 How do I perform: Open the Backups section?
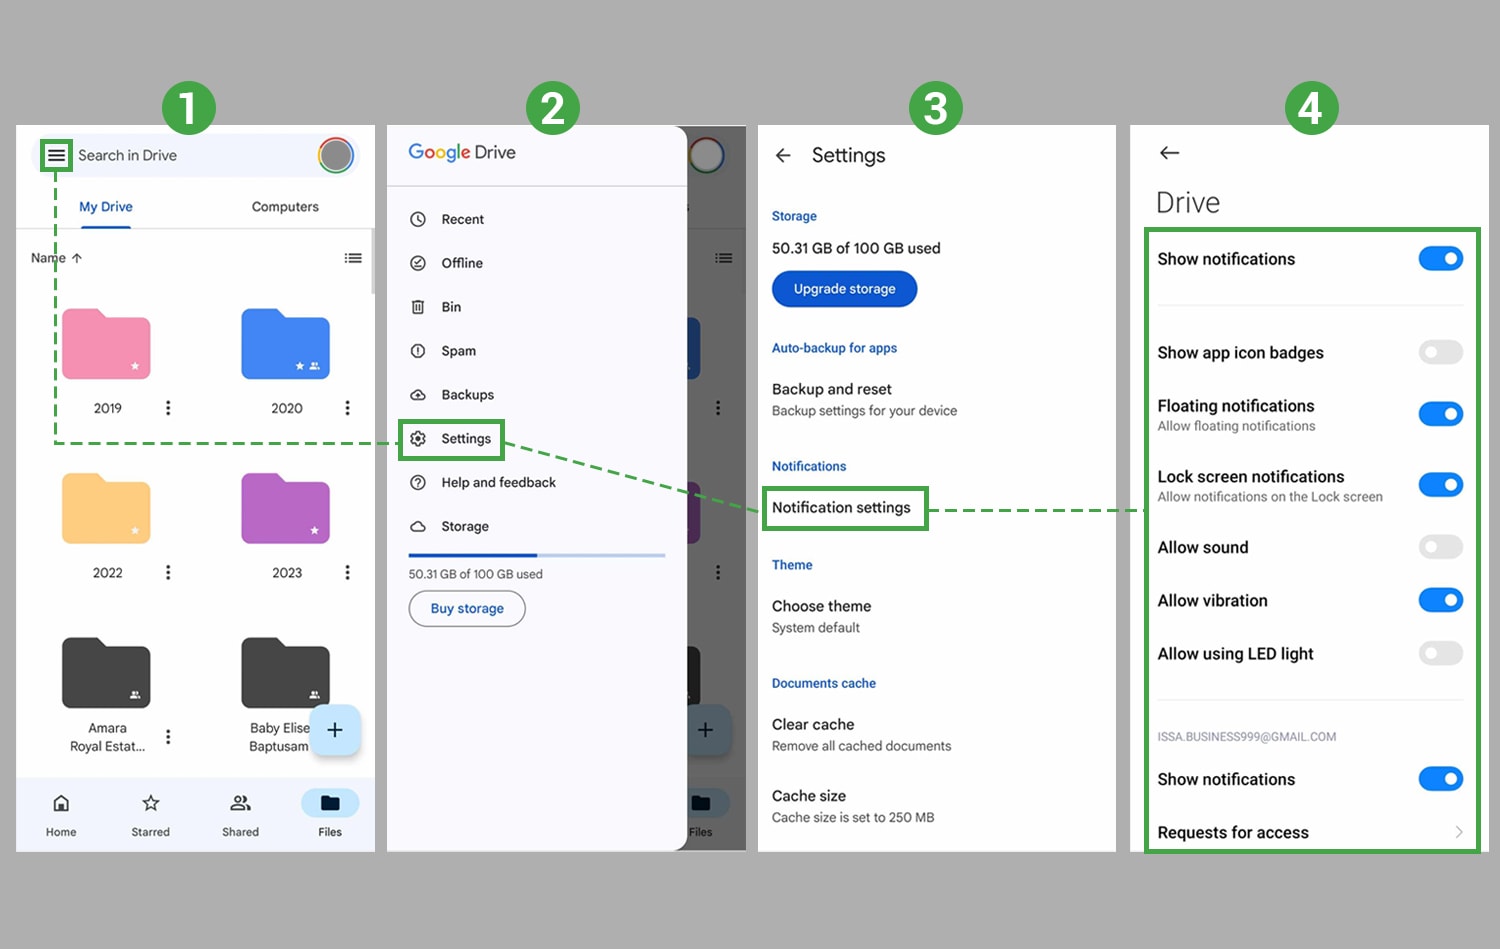click(468, 394)
